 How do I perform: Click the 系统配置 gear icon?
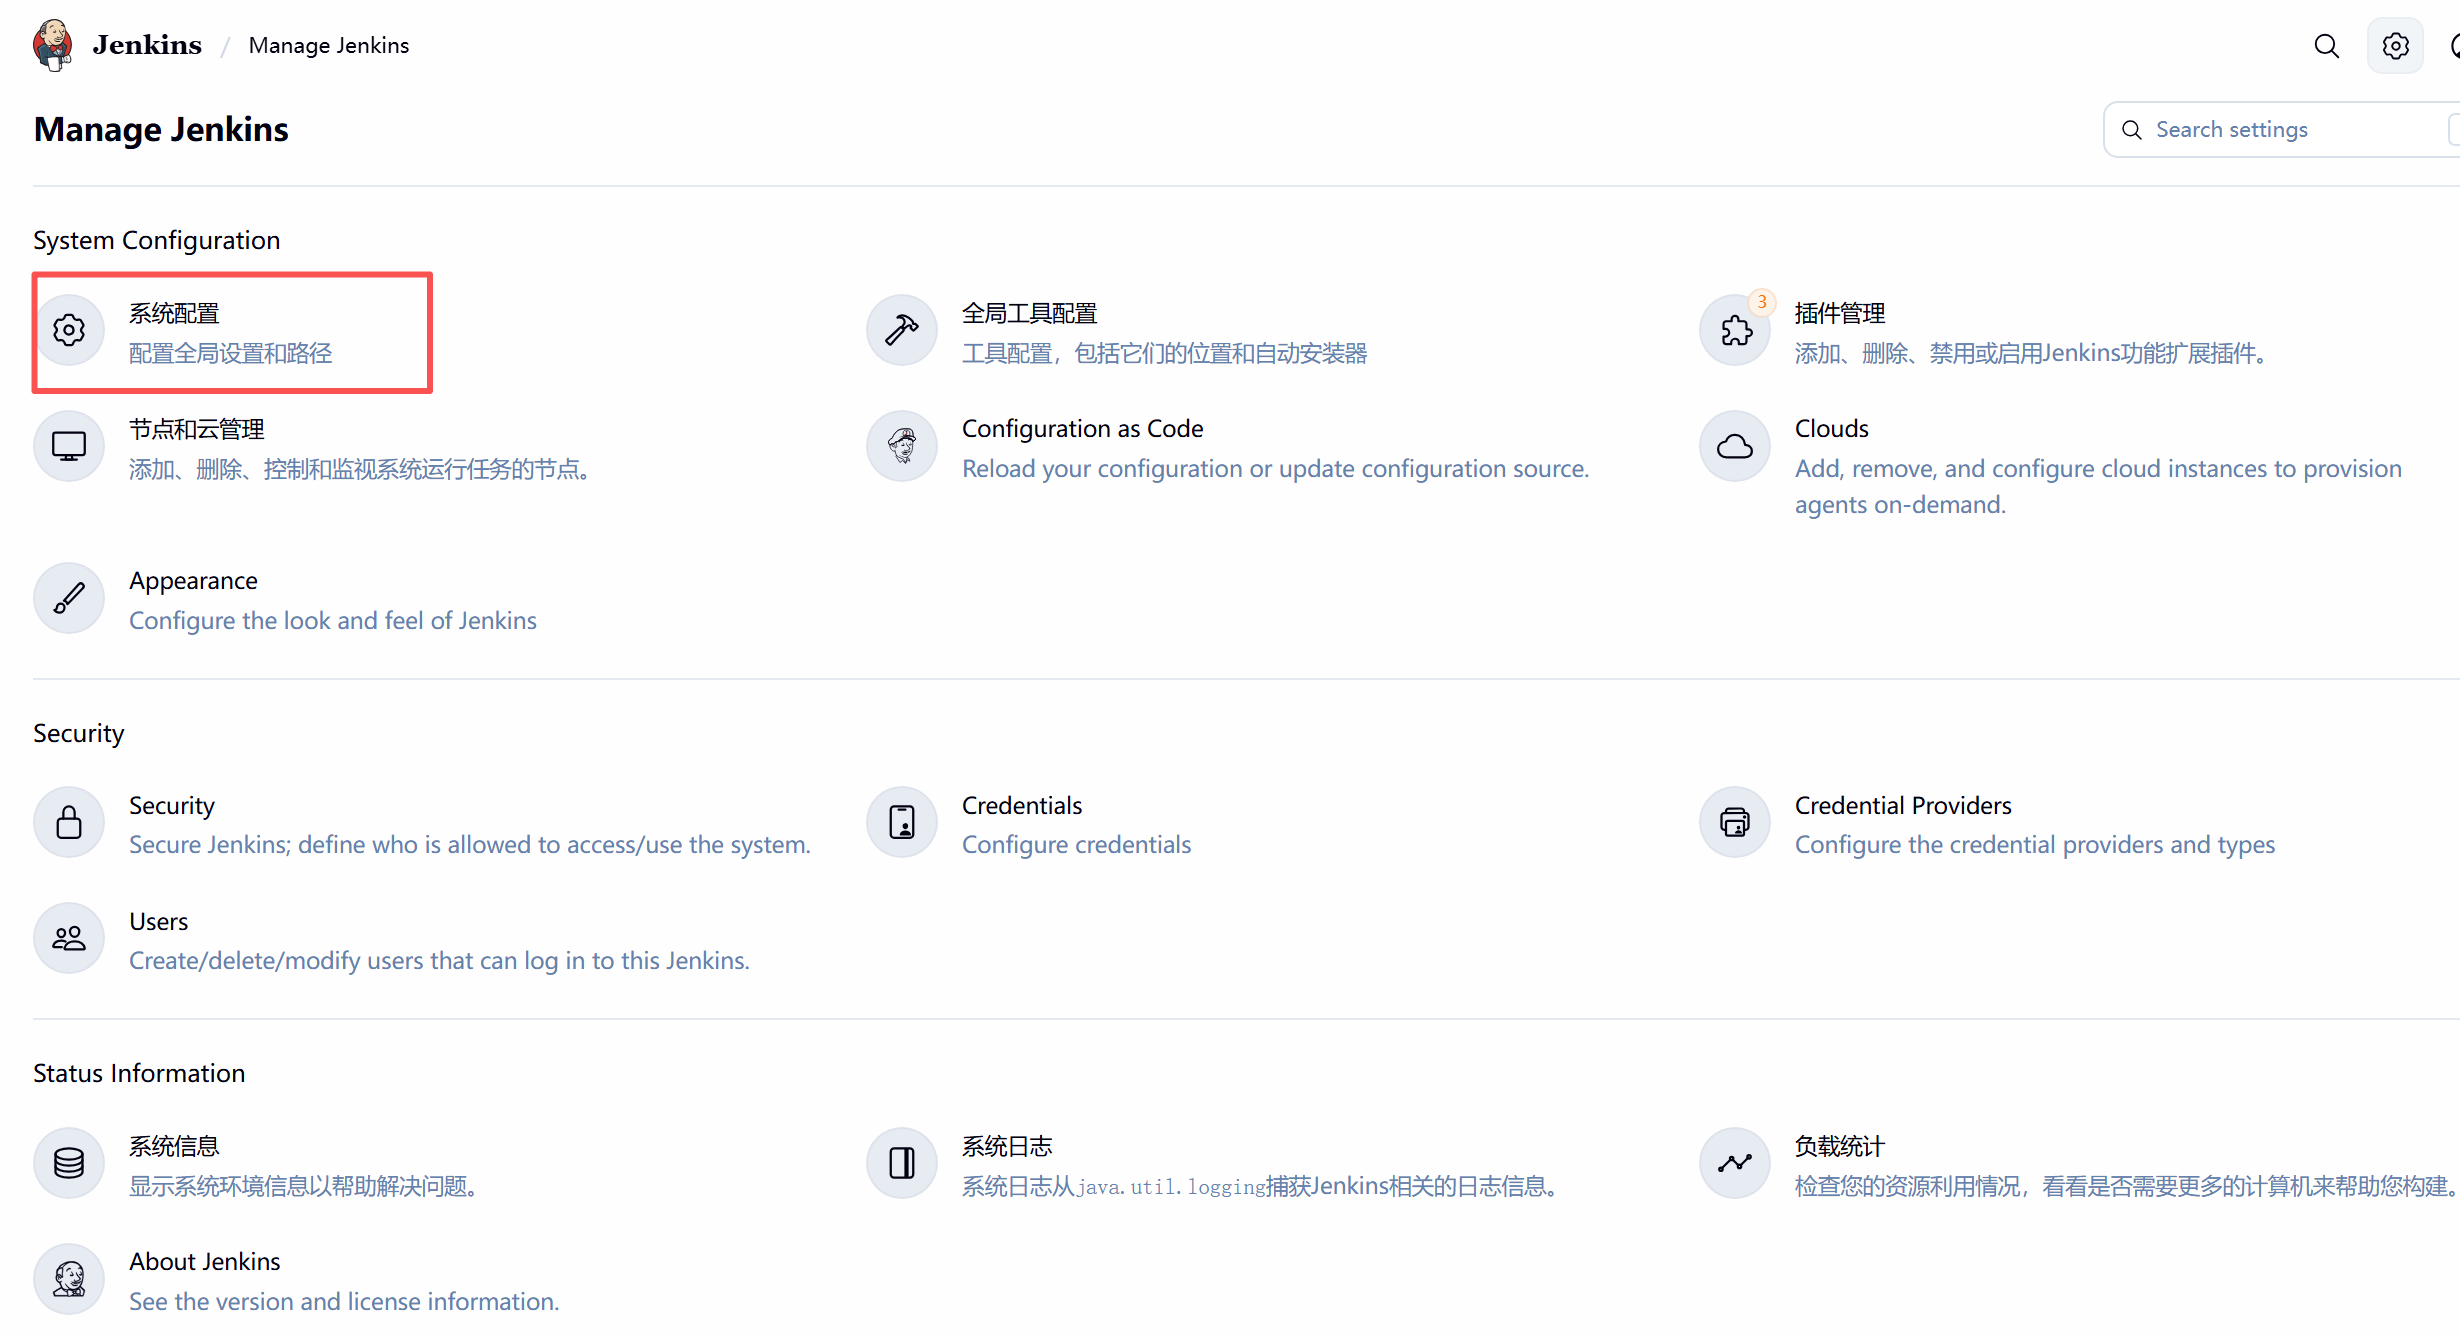69,330
